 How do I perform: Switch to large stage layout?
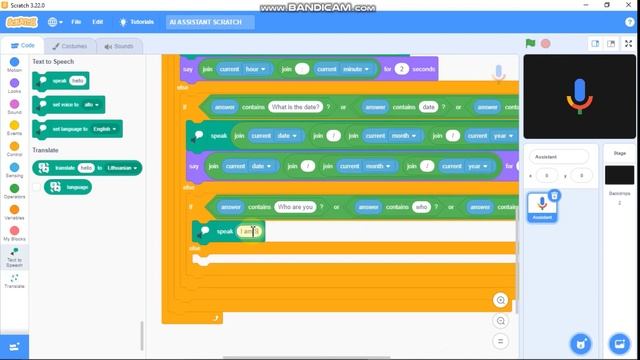(611, 44)
